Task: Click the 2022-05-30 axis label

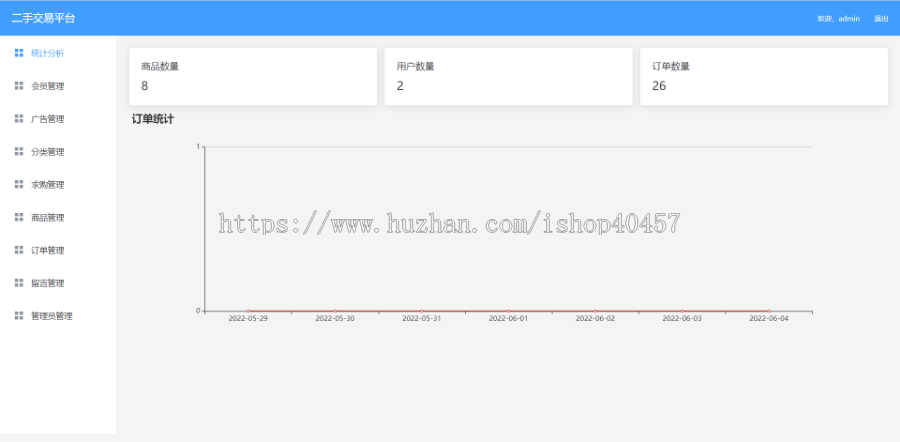Action: coord(335,318)
